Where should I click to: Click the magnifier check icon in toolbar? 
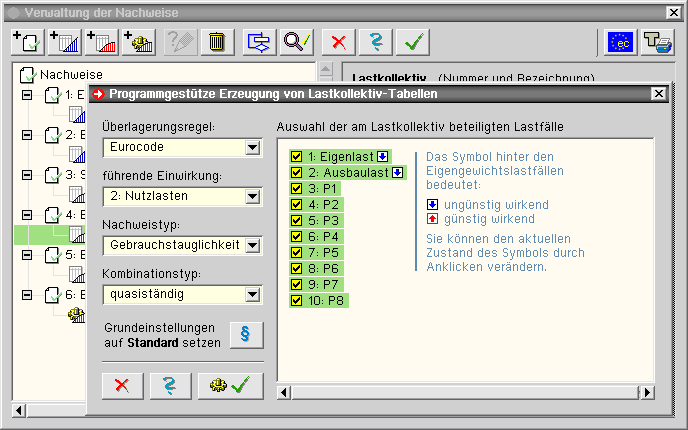297,41
